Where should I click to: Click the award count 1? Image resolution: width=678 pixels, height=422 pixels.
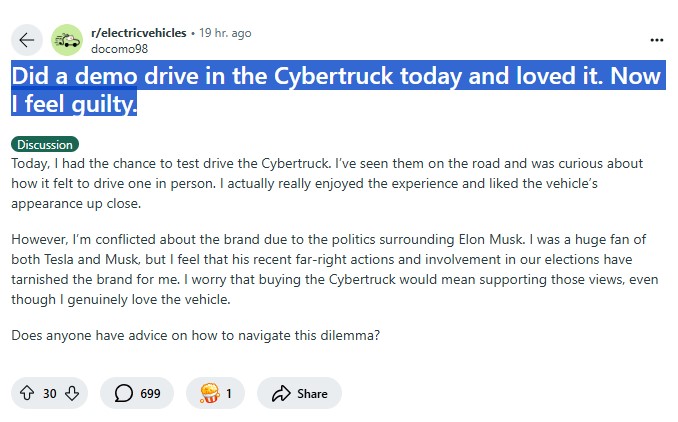(229, 393)
